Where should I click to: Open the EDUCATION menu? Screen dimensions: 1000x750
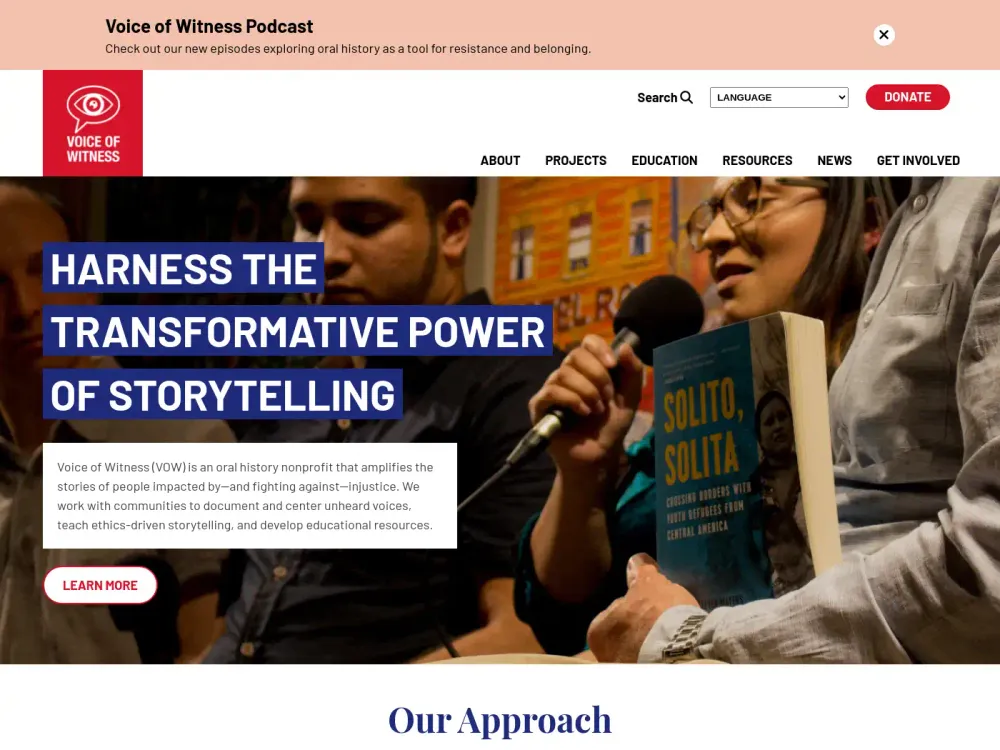pyautogui.click(x=665, y=161)
